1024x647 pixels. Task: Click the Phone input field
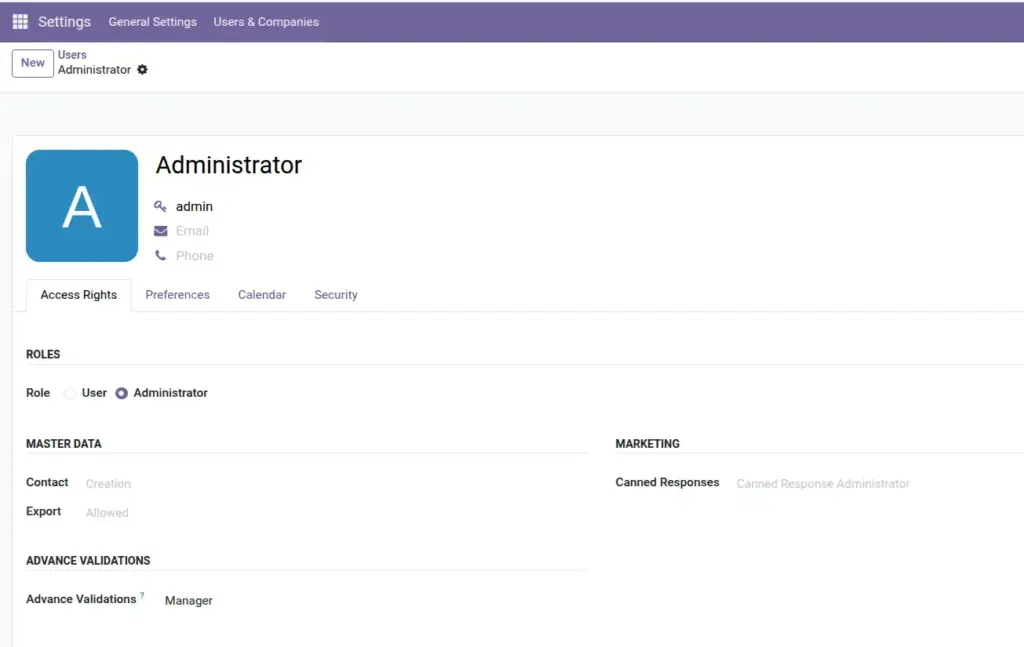tap(195, 256)
